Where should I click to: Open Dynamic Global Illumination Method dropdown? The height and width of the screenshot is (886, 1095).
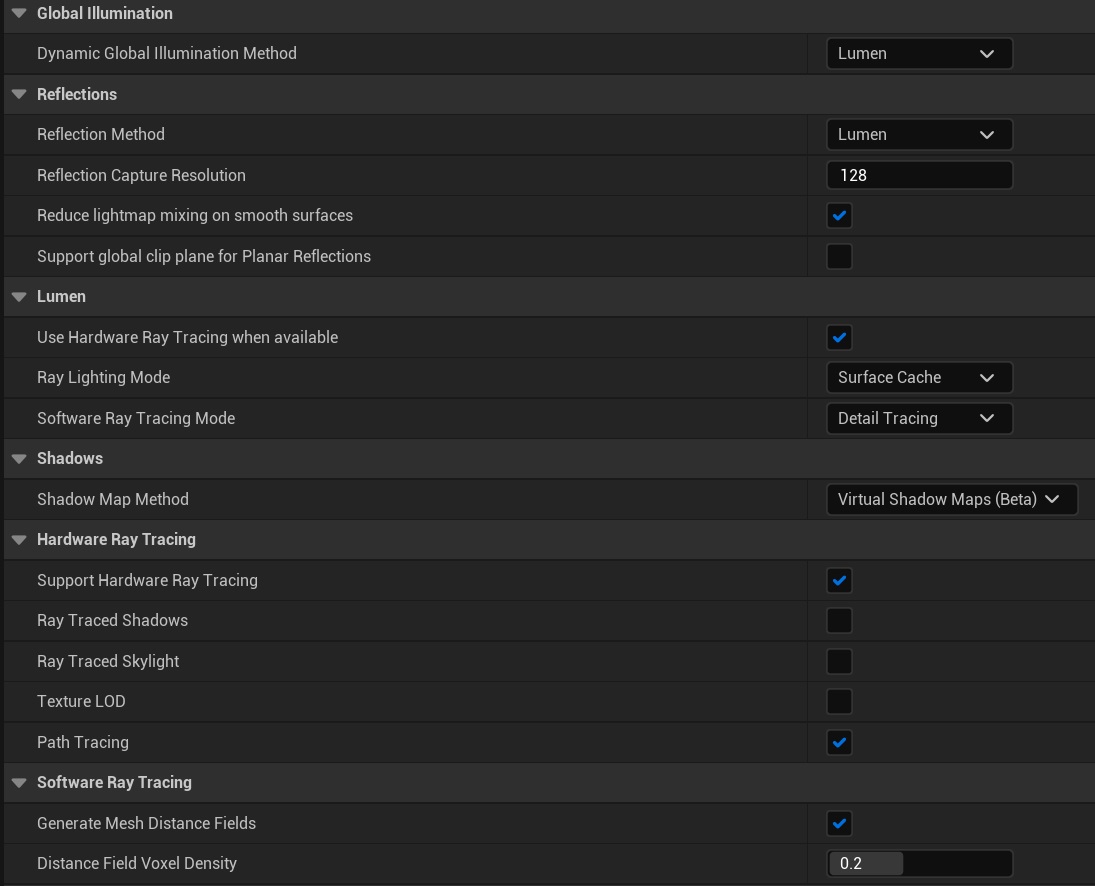[919, 54]
